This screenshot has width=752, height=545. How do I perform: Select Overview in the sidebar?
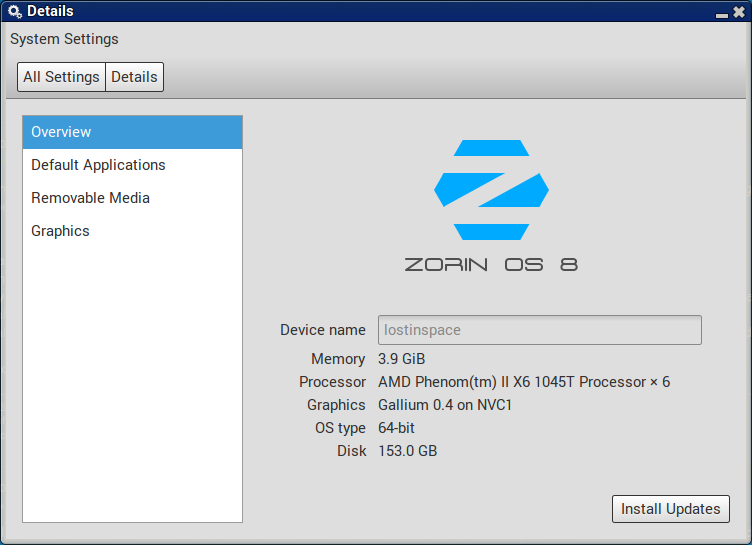coord(132,132)
